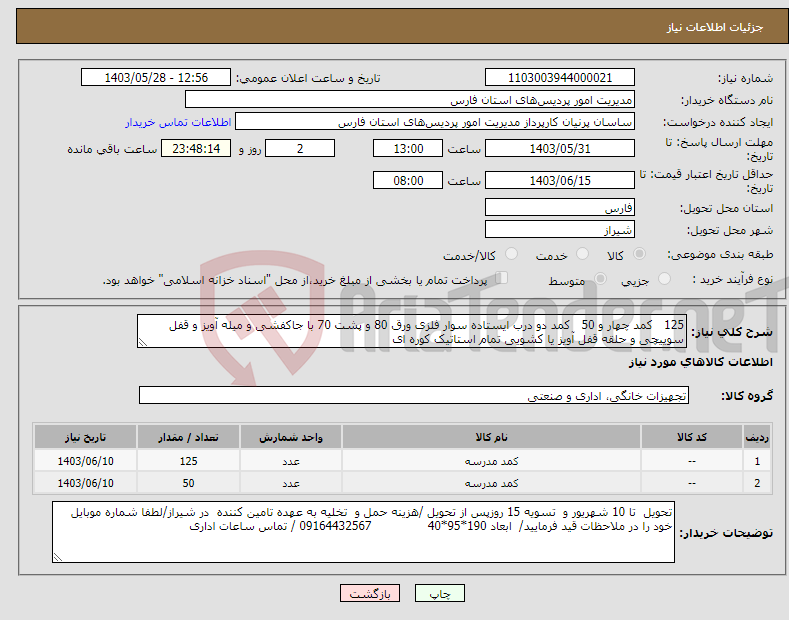Viewport: 789px width, 620px height.
Task: Select the کالا/خدمت radio button
Action: click(x=511, y=254)
